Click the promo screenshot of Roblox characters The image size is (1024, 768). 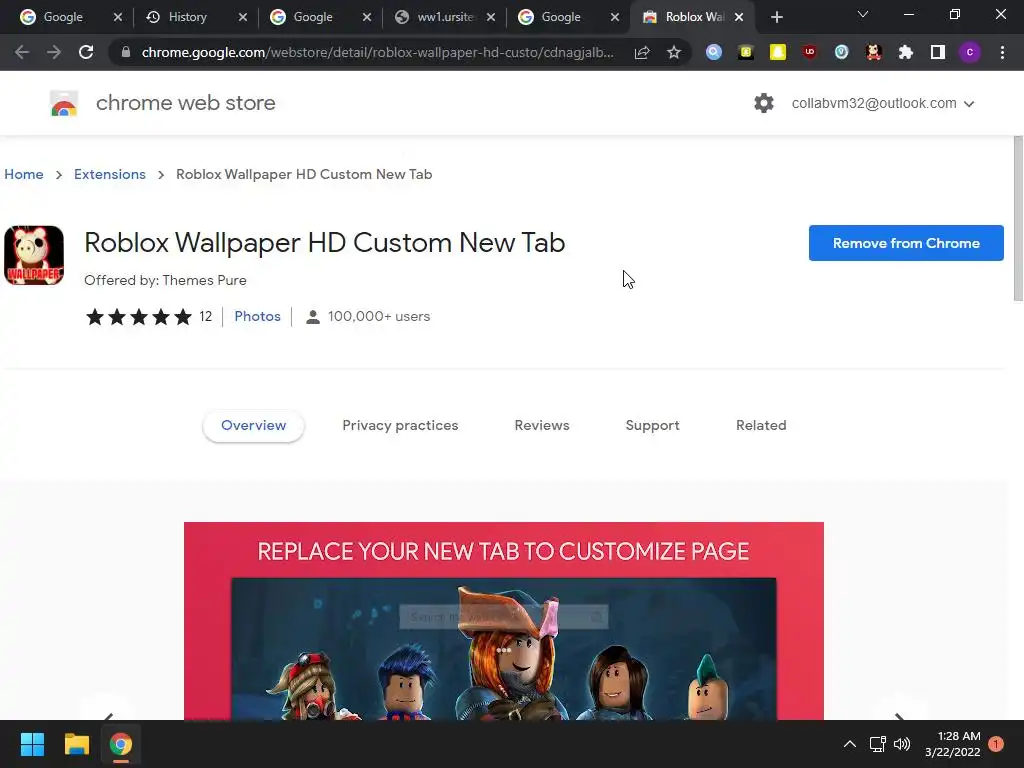pyautogui.click(x=504, y=621)
